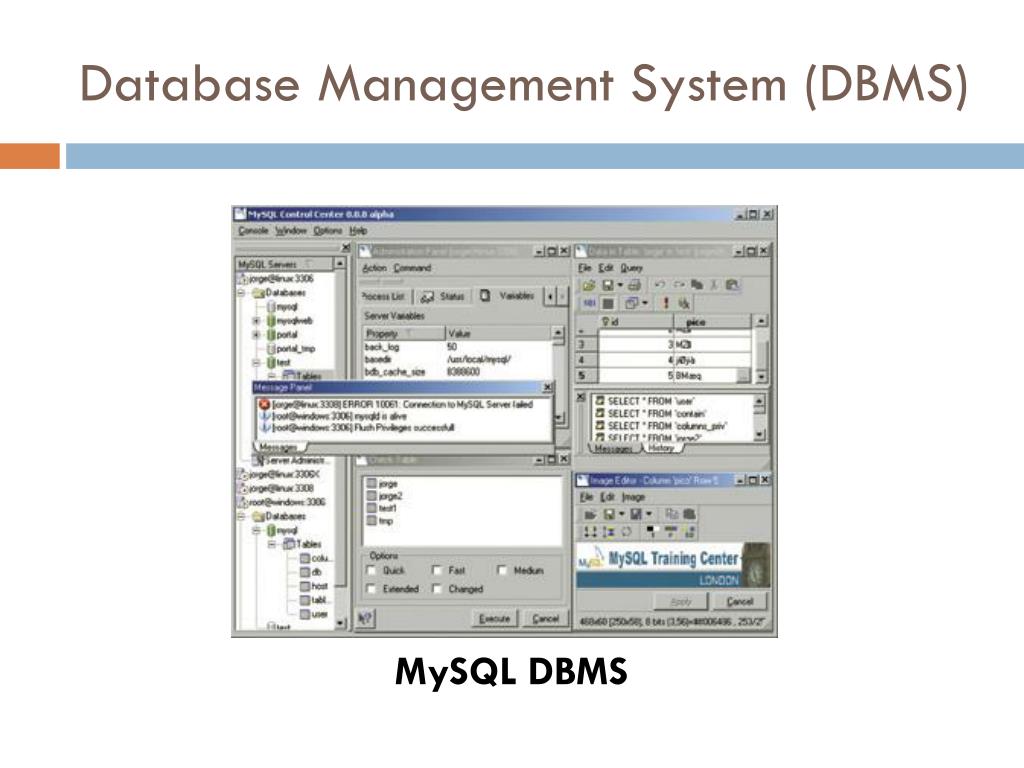Enable the Fast option checkbox
This screenshot has height=768, width=1024.
click(x=436, y=571)
